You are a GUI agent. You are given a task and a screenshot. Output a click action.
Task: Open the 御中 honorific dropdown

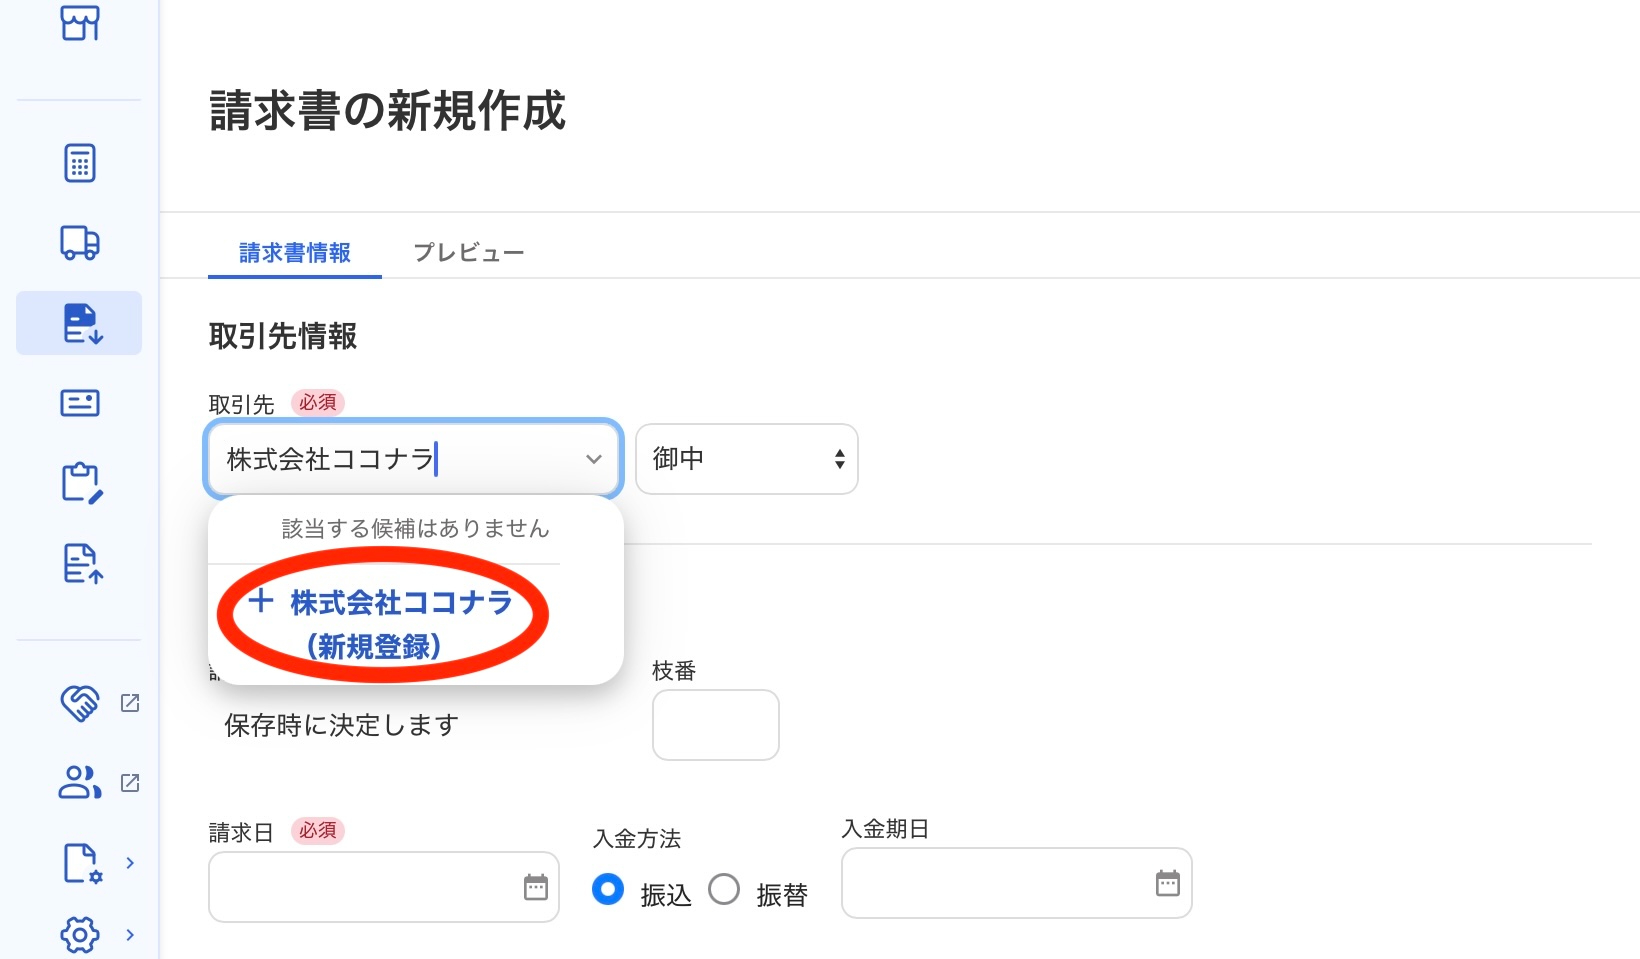[747, 459]
